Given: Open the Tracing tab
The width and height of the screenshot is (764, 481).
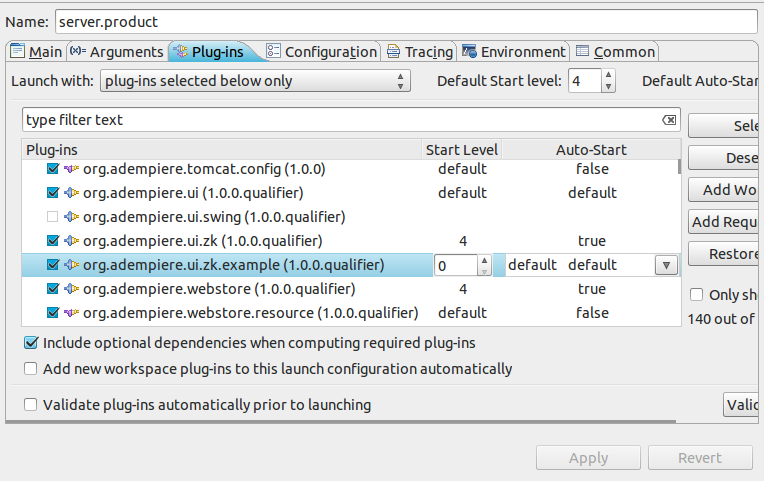Looking at the screenshot, I should click(x=420, y=51).
